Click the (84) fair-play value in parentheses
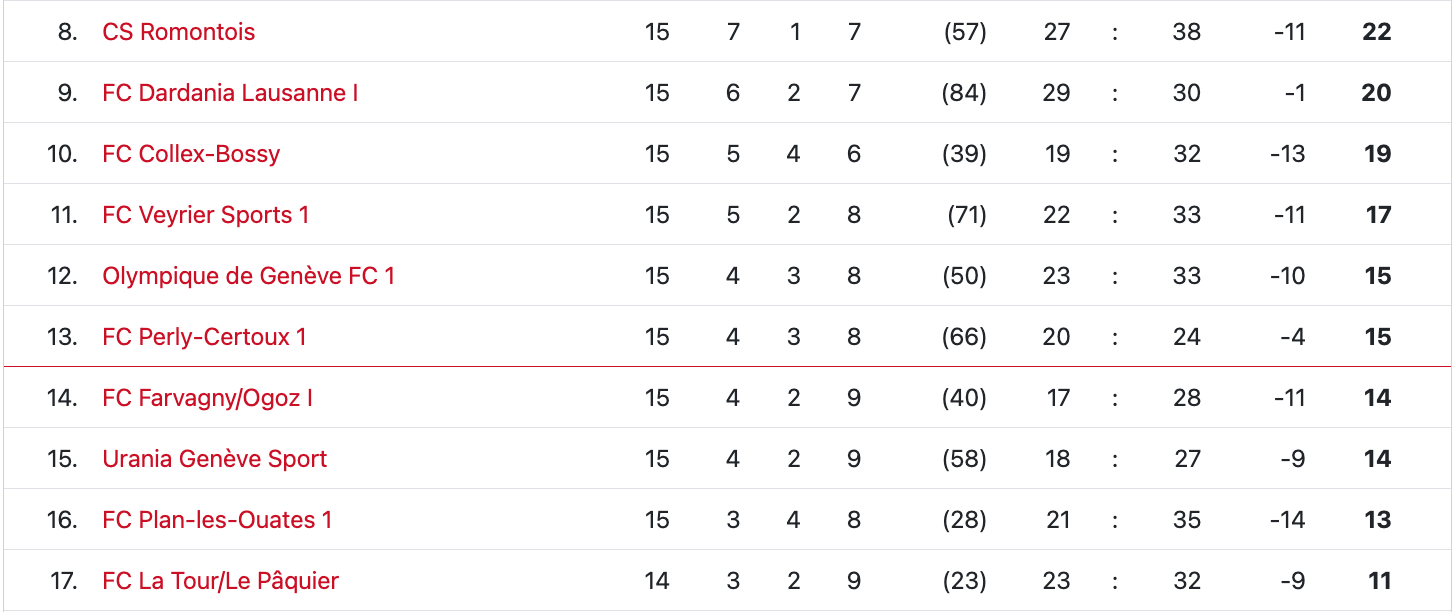 [964, 93]
